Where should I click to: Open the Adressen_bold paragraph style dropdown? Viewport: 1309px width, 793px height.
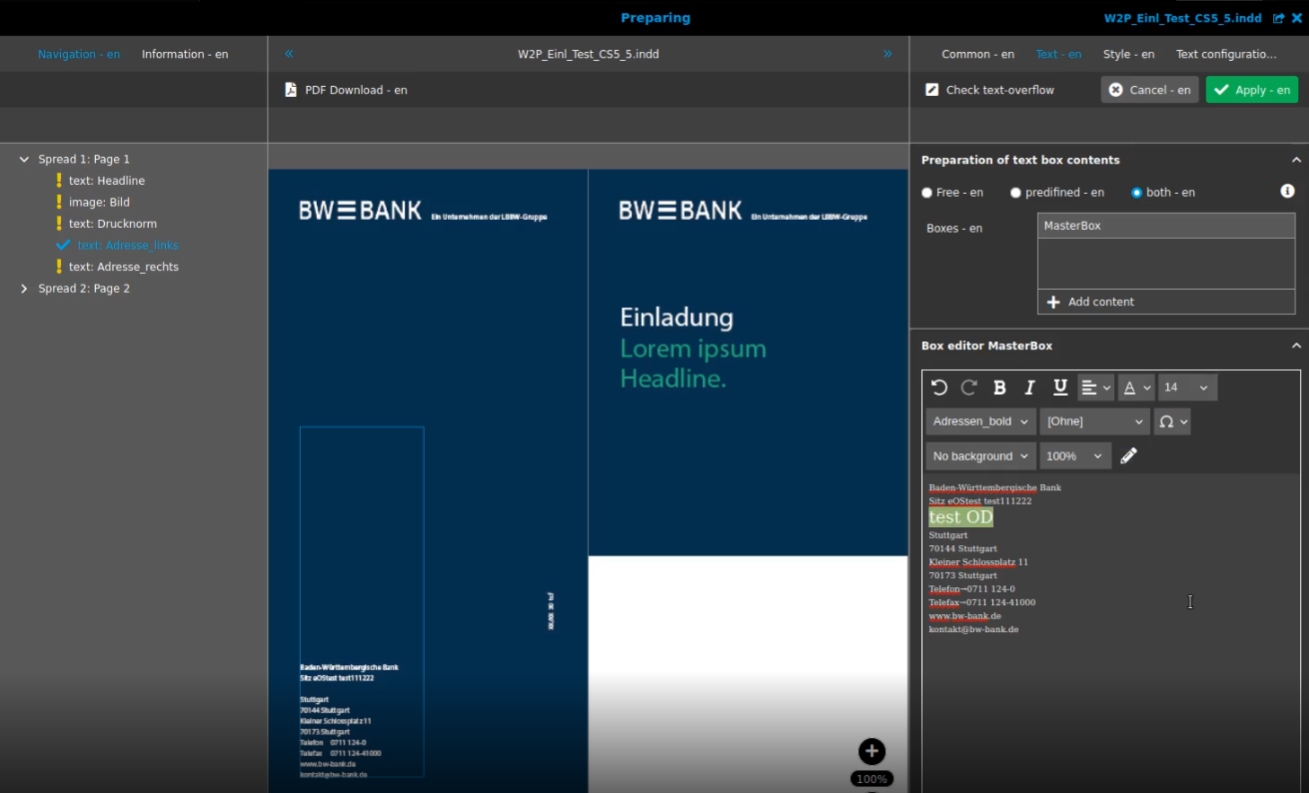980,422
